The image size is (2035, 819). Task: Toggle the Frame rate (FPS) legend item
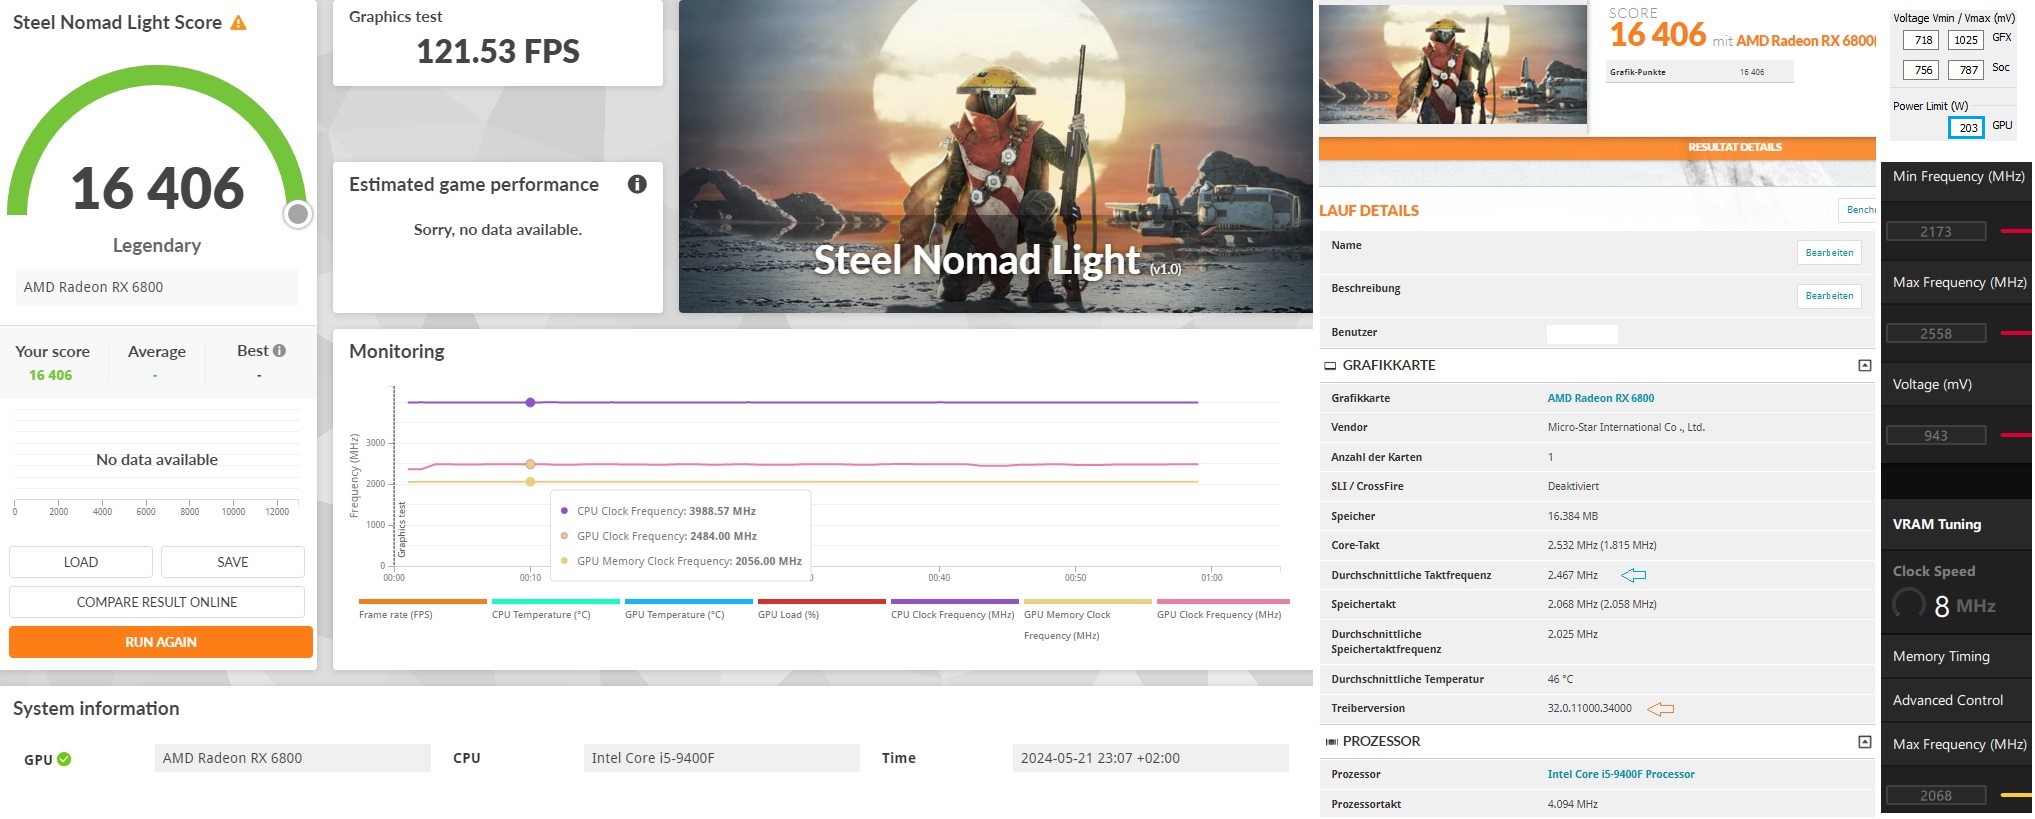pos(422,610)
